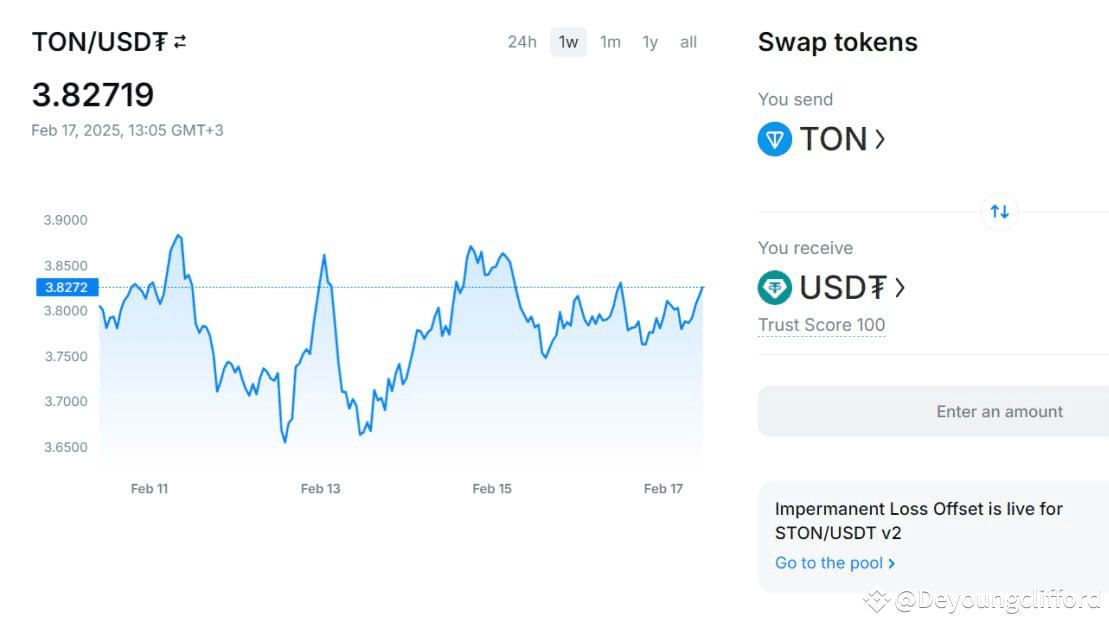Click the TON token name in You send

click(x=833, y=139)
